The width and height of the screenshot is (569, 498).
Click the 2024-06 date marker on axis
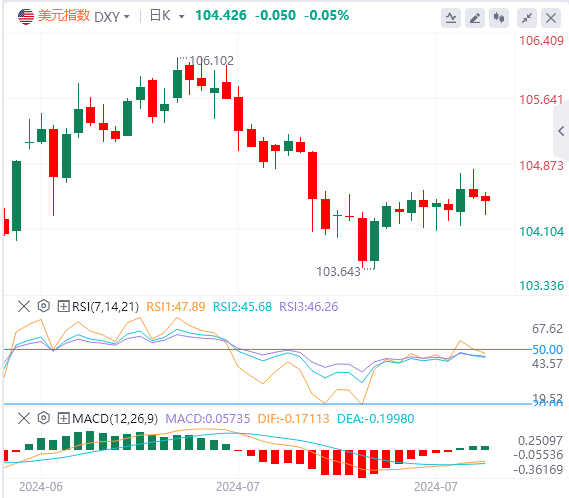(x=41, y=486)
